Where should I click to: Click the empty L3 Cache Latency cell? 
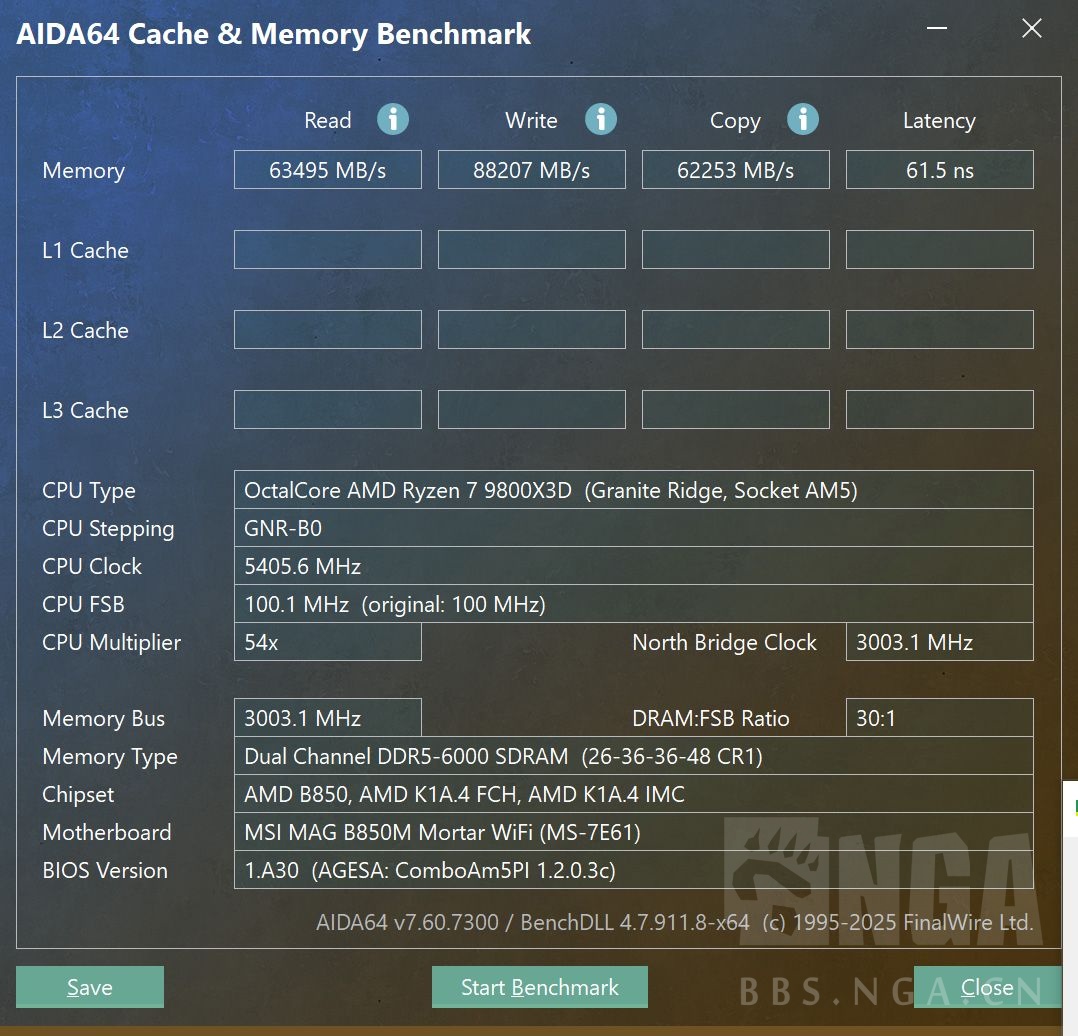(939, 410)
